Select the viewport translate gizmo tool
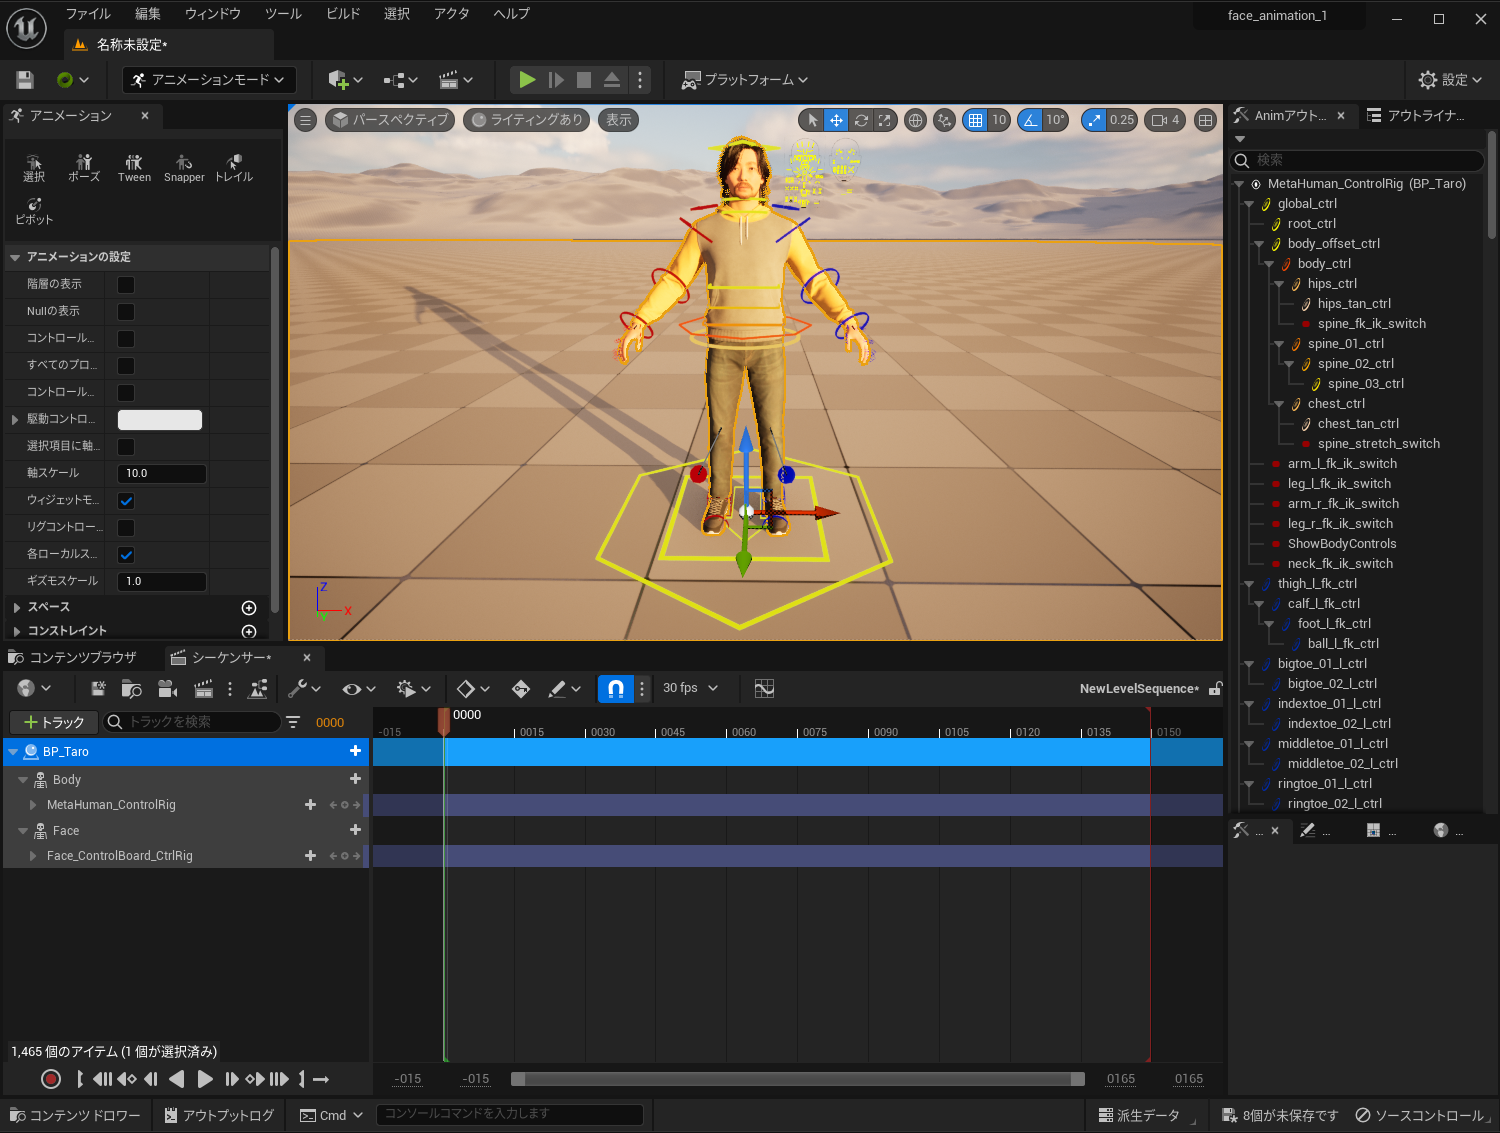 pyautogui.click(x=836, y=120)
